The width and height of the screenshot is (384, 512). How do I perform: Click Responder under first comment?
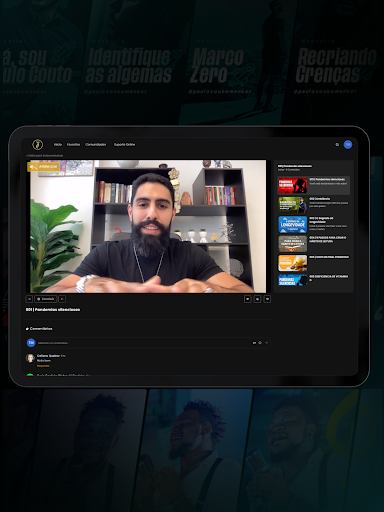(43, 366)
